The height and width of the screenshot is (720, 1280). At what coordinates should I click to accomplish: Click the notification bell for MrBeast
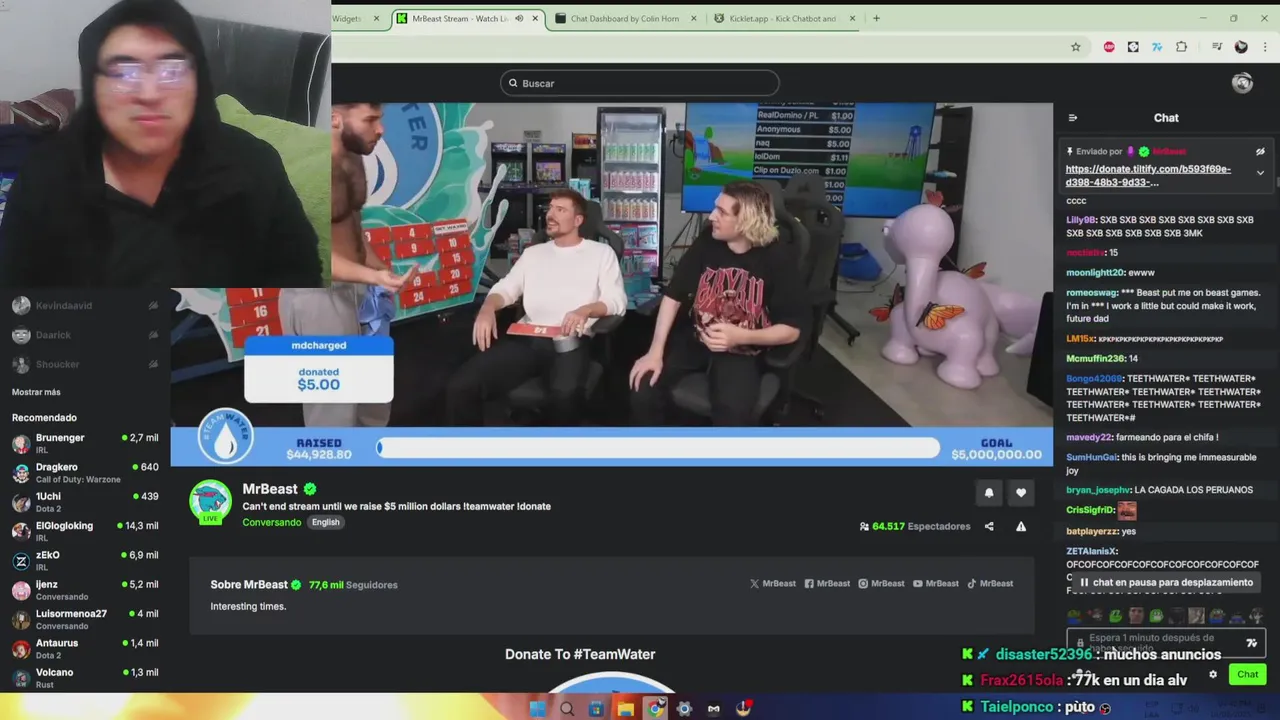[989, 492]
